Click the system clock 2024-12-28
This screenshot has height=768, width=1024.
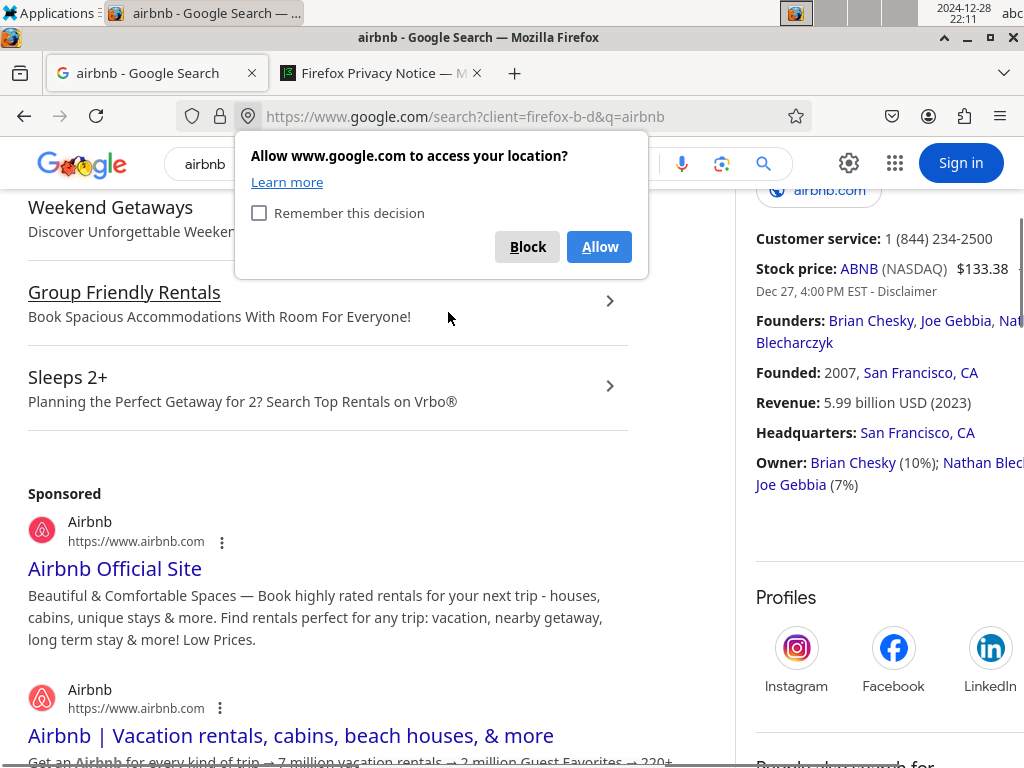point(964,13)
